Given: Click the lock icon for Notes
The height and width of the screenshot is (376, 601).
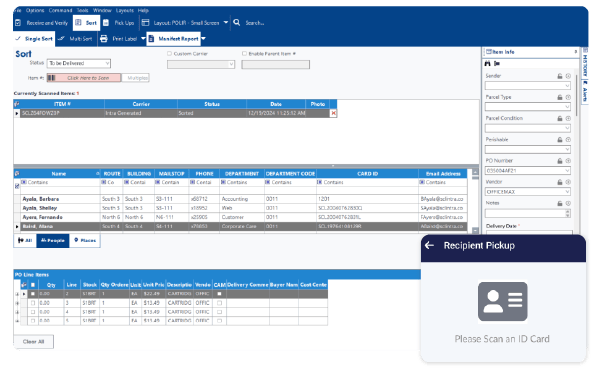Looking at the screenshot, I should [560, 203].
